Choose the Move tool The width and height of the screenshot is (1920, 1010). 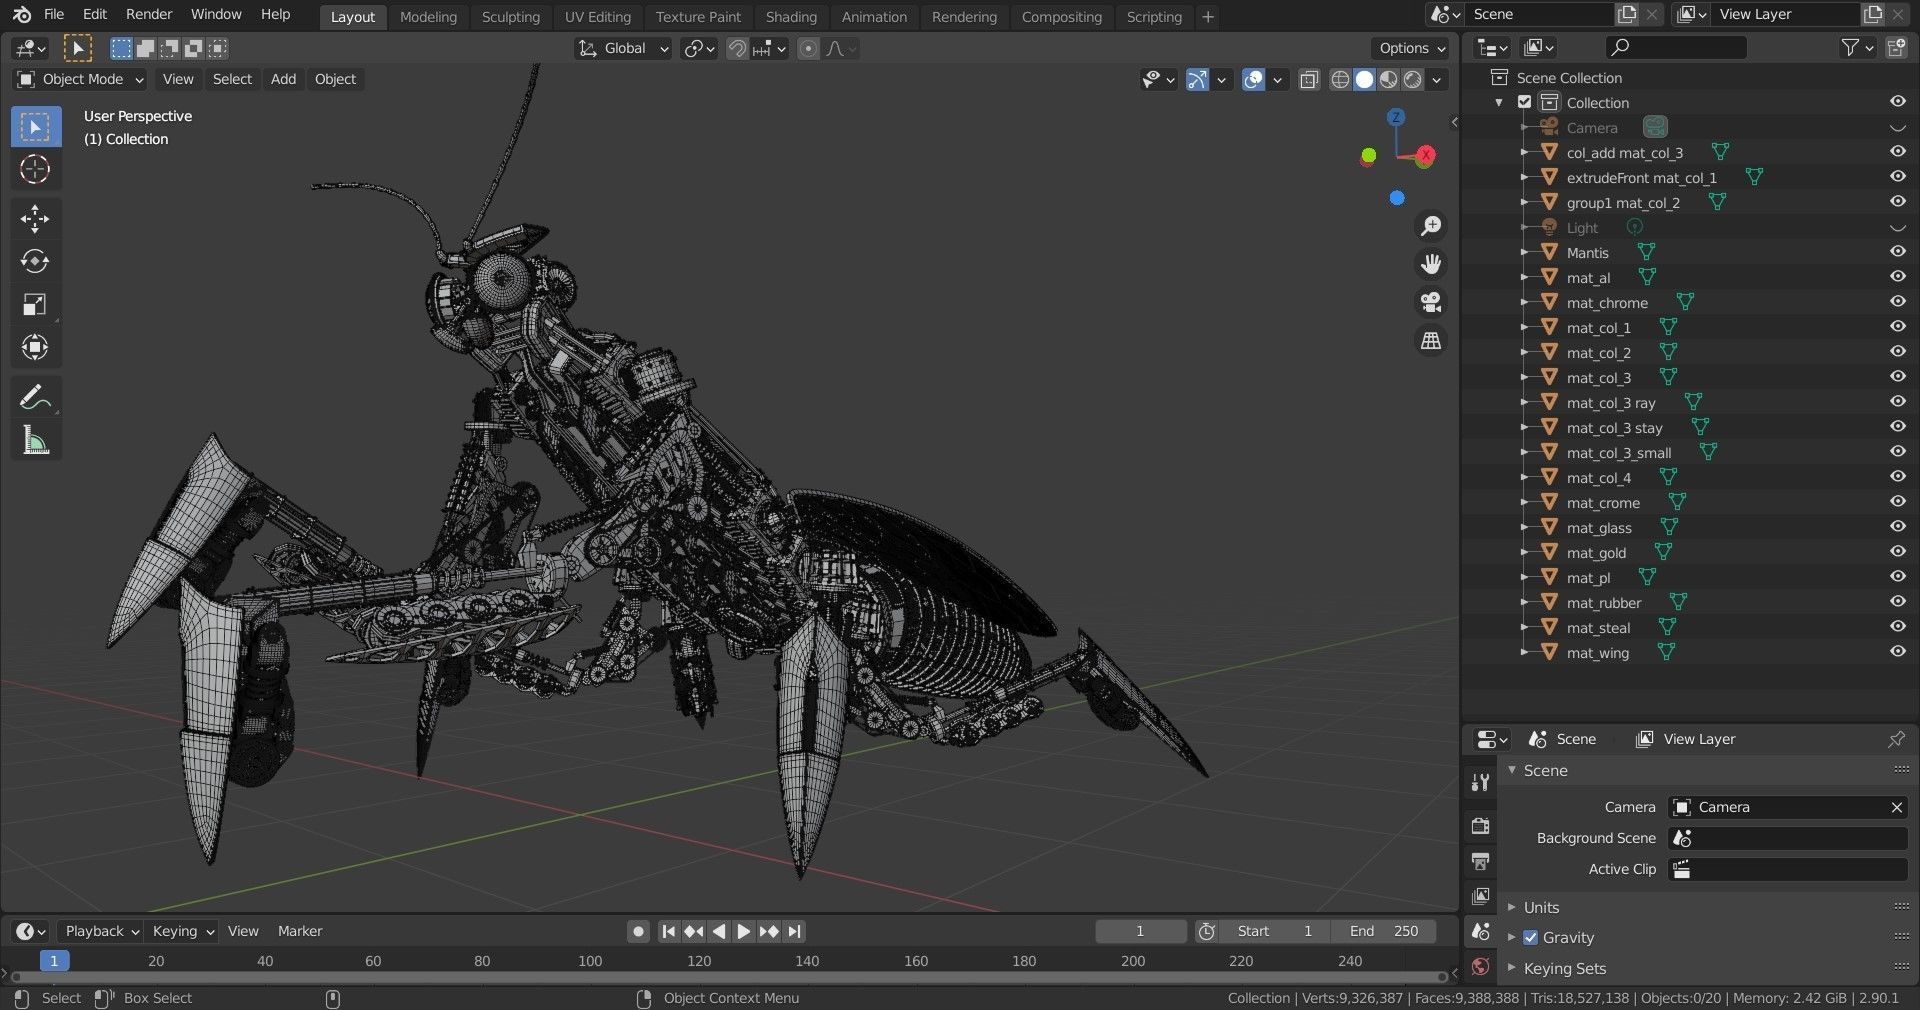(35, 219)
